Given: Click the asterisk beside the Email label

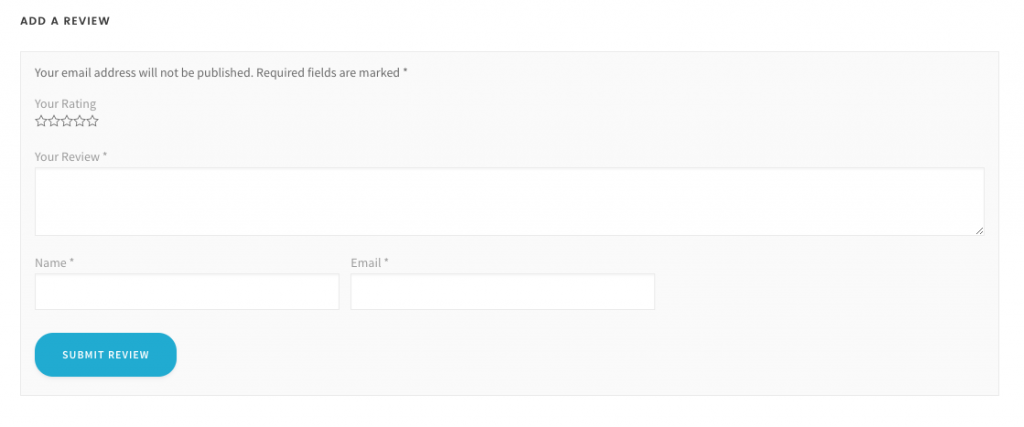Looking at the screenshot, I should coord(386,261).
